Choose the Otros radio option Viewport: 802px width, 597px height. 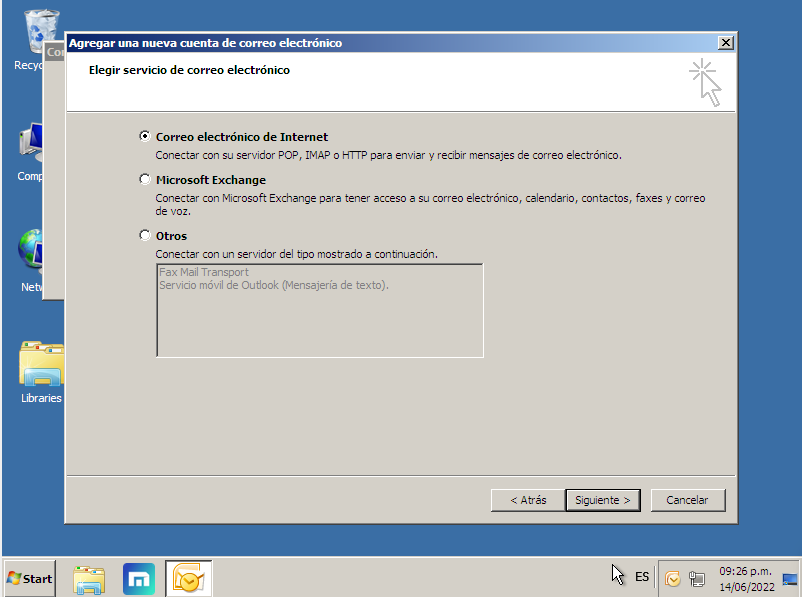pyautogui.click(x=145, y=235)
